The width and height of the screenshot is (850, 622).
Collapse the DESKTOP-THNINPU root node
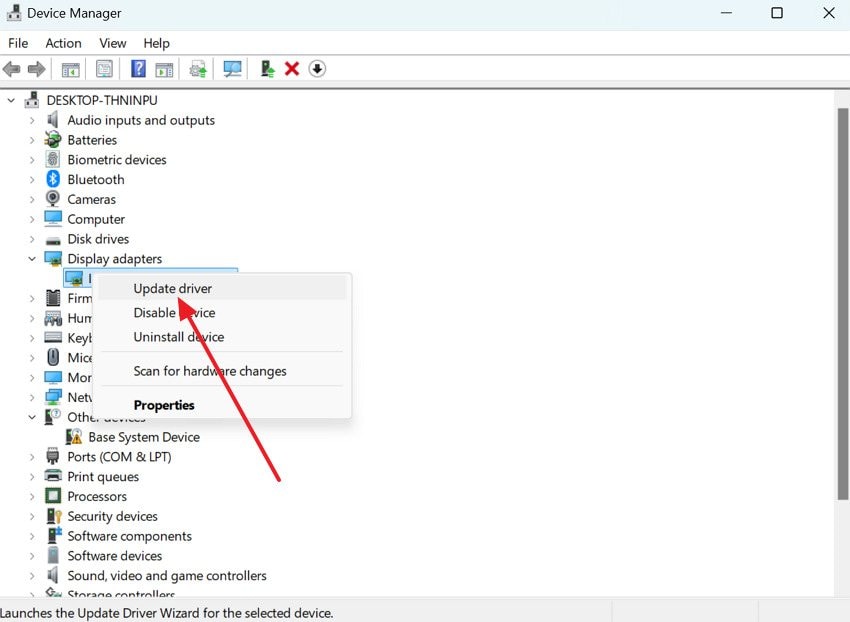pyautogui.click(x=11, y=100)
